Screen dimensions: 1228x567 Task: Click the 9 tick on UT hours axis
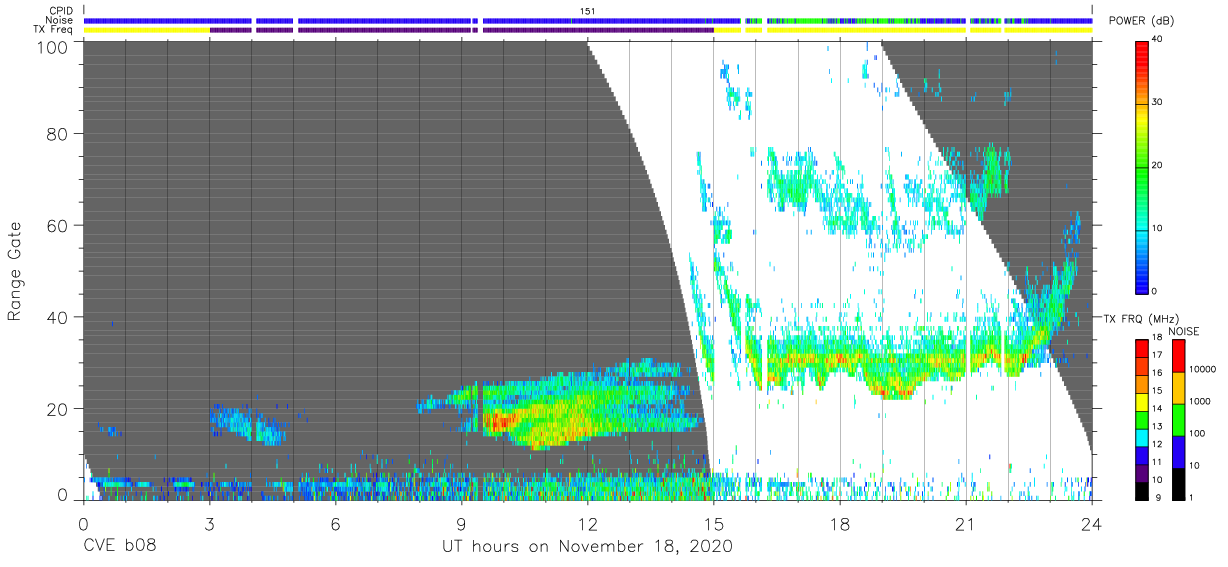tap(461, 524)
